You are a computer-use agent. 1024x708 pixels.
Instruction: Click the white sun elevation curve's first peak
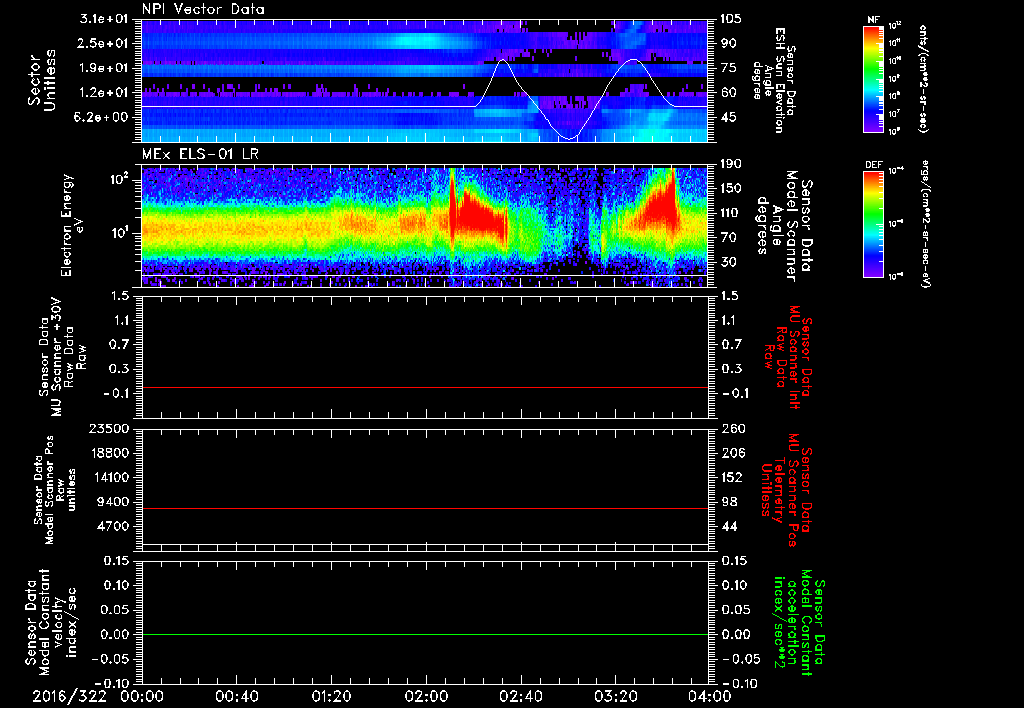pos(502,60)
